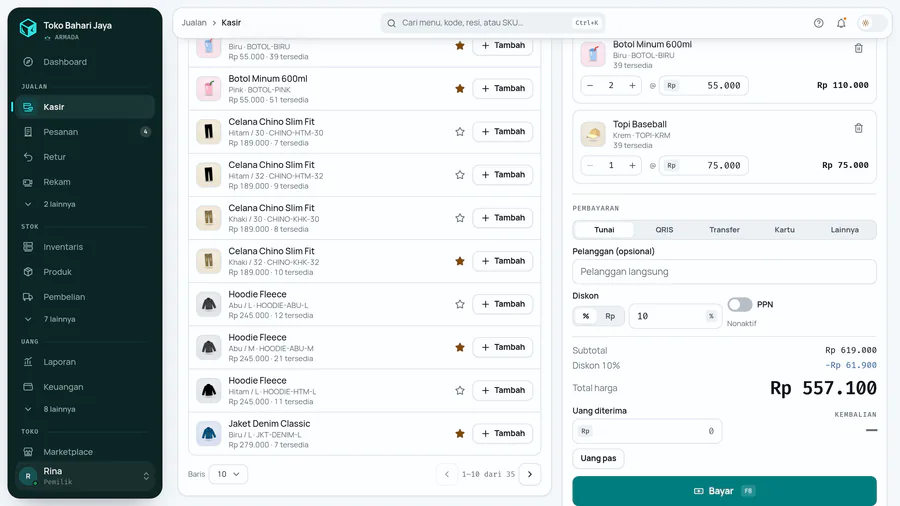Viewport: 900px width, 506px height.
Task: Open Inventaris in the sidebar
Action: 84,247
